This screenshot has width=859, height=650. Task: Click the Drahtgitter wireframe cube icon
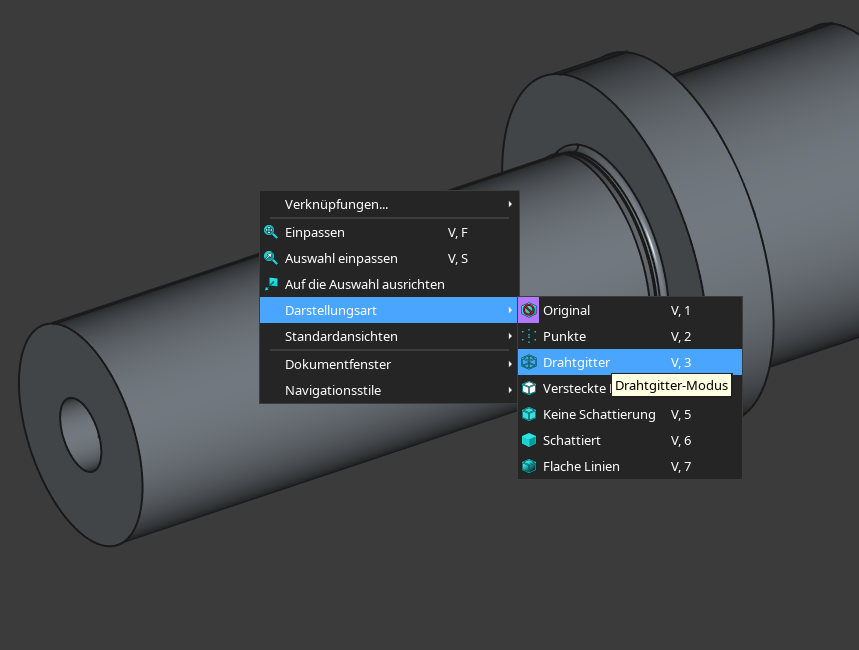pyautogui.click(x=529, y=362)
